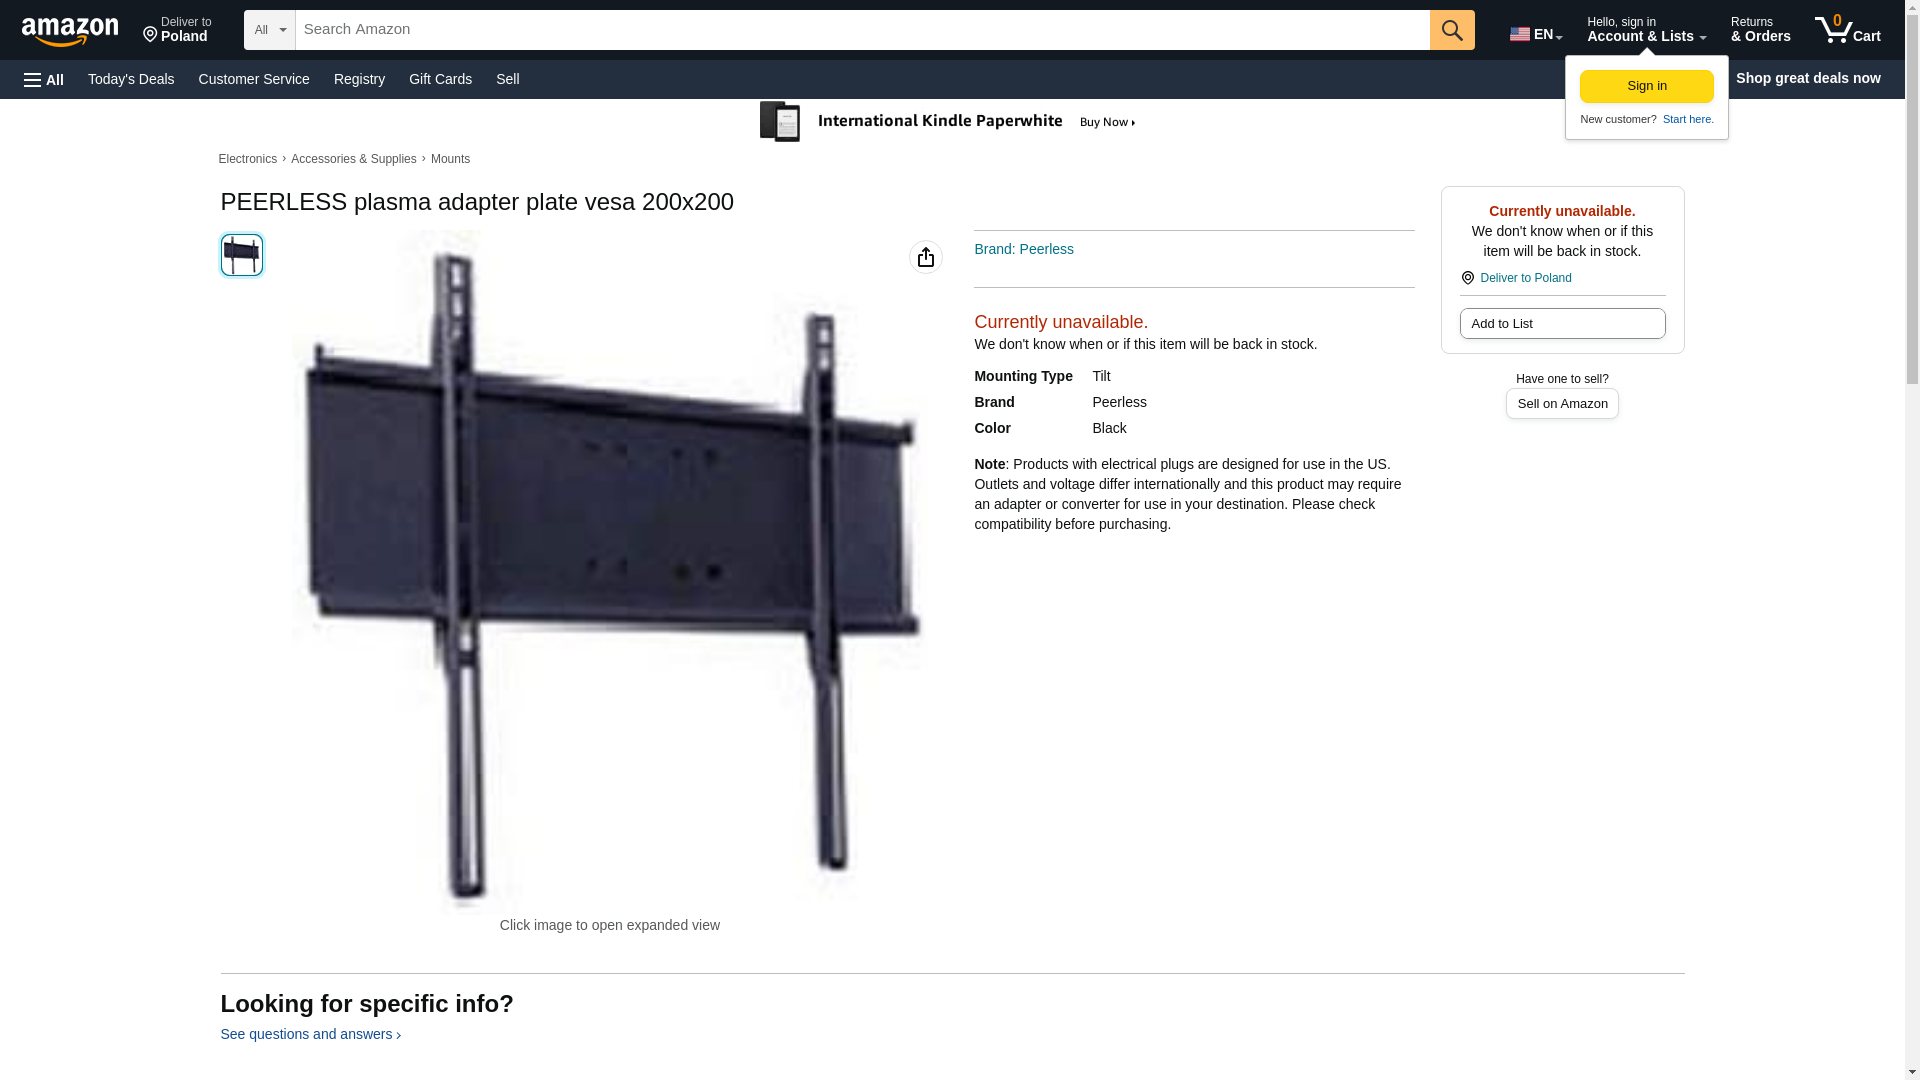Open the Add to List dropdown
This screenshot has width=1920, height=1080.
click(x=1562, y=323)
